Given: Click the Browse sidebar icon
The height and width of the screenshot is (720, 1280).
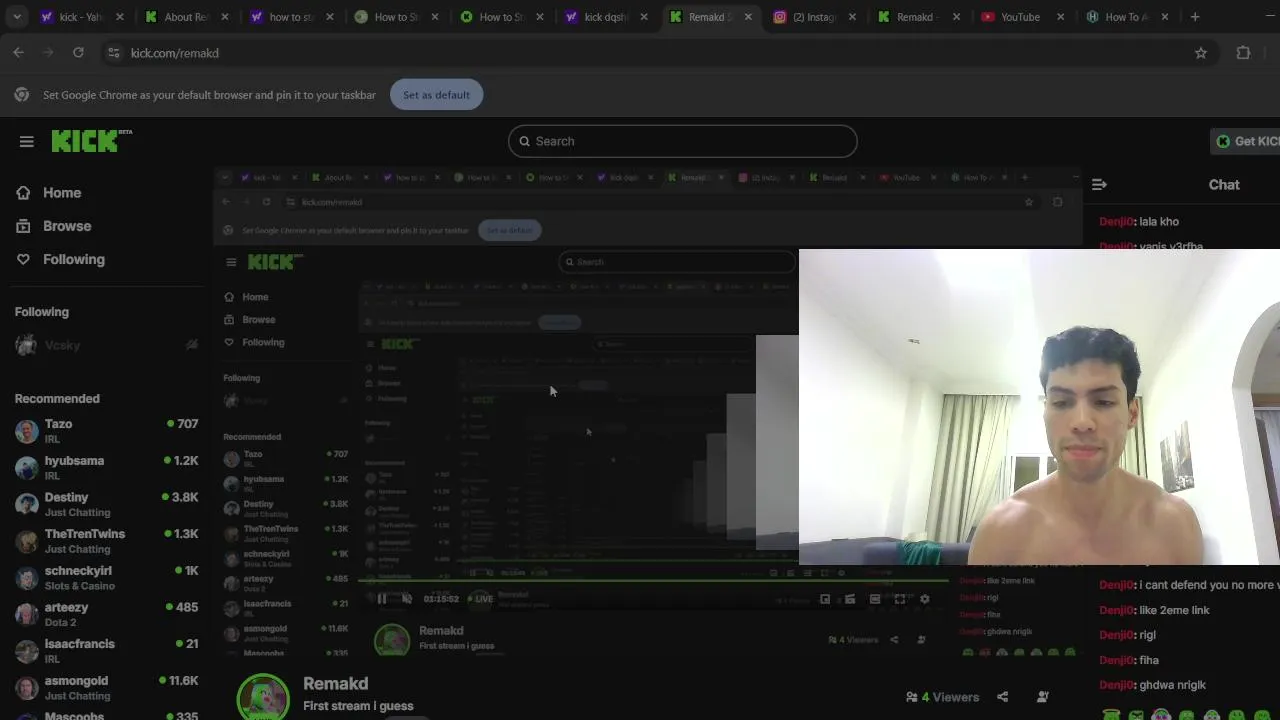Looking at the screenshot, I should [x=23, y=226].
